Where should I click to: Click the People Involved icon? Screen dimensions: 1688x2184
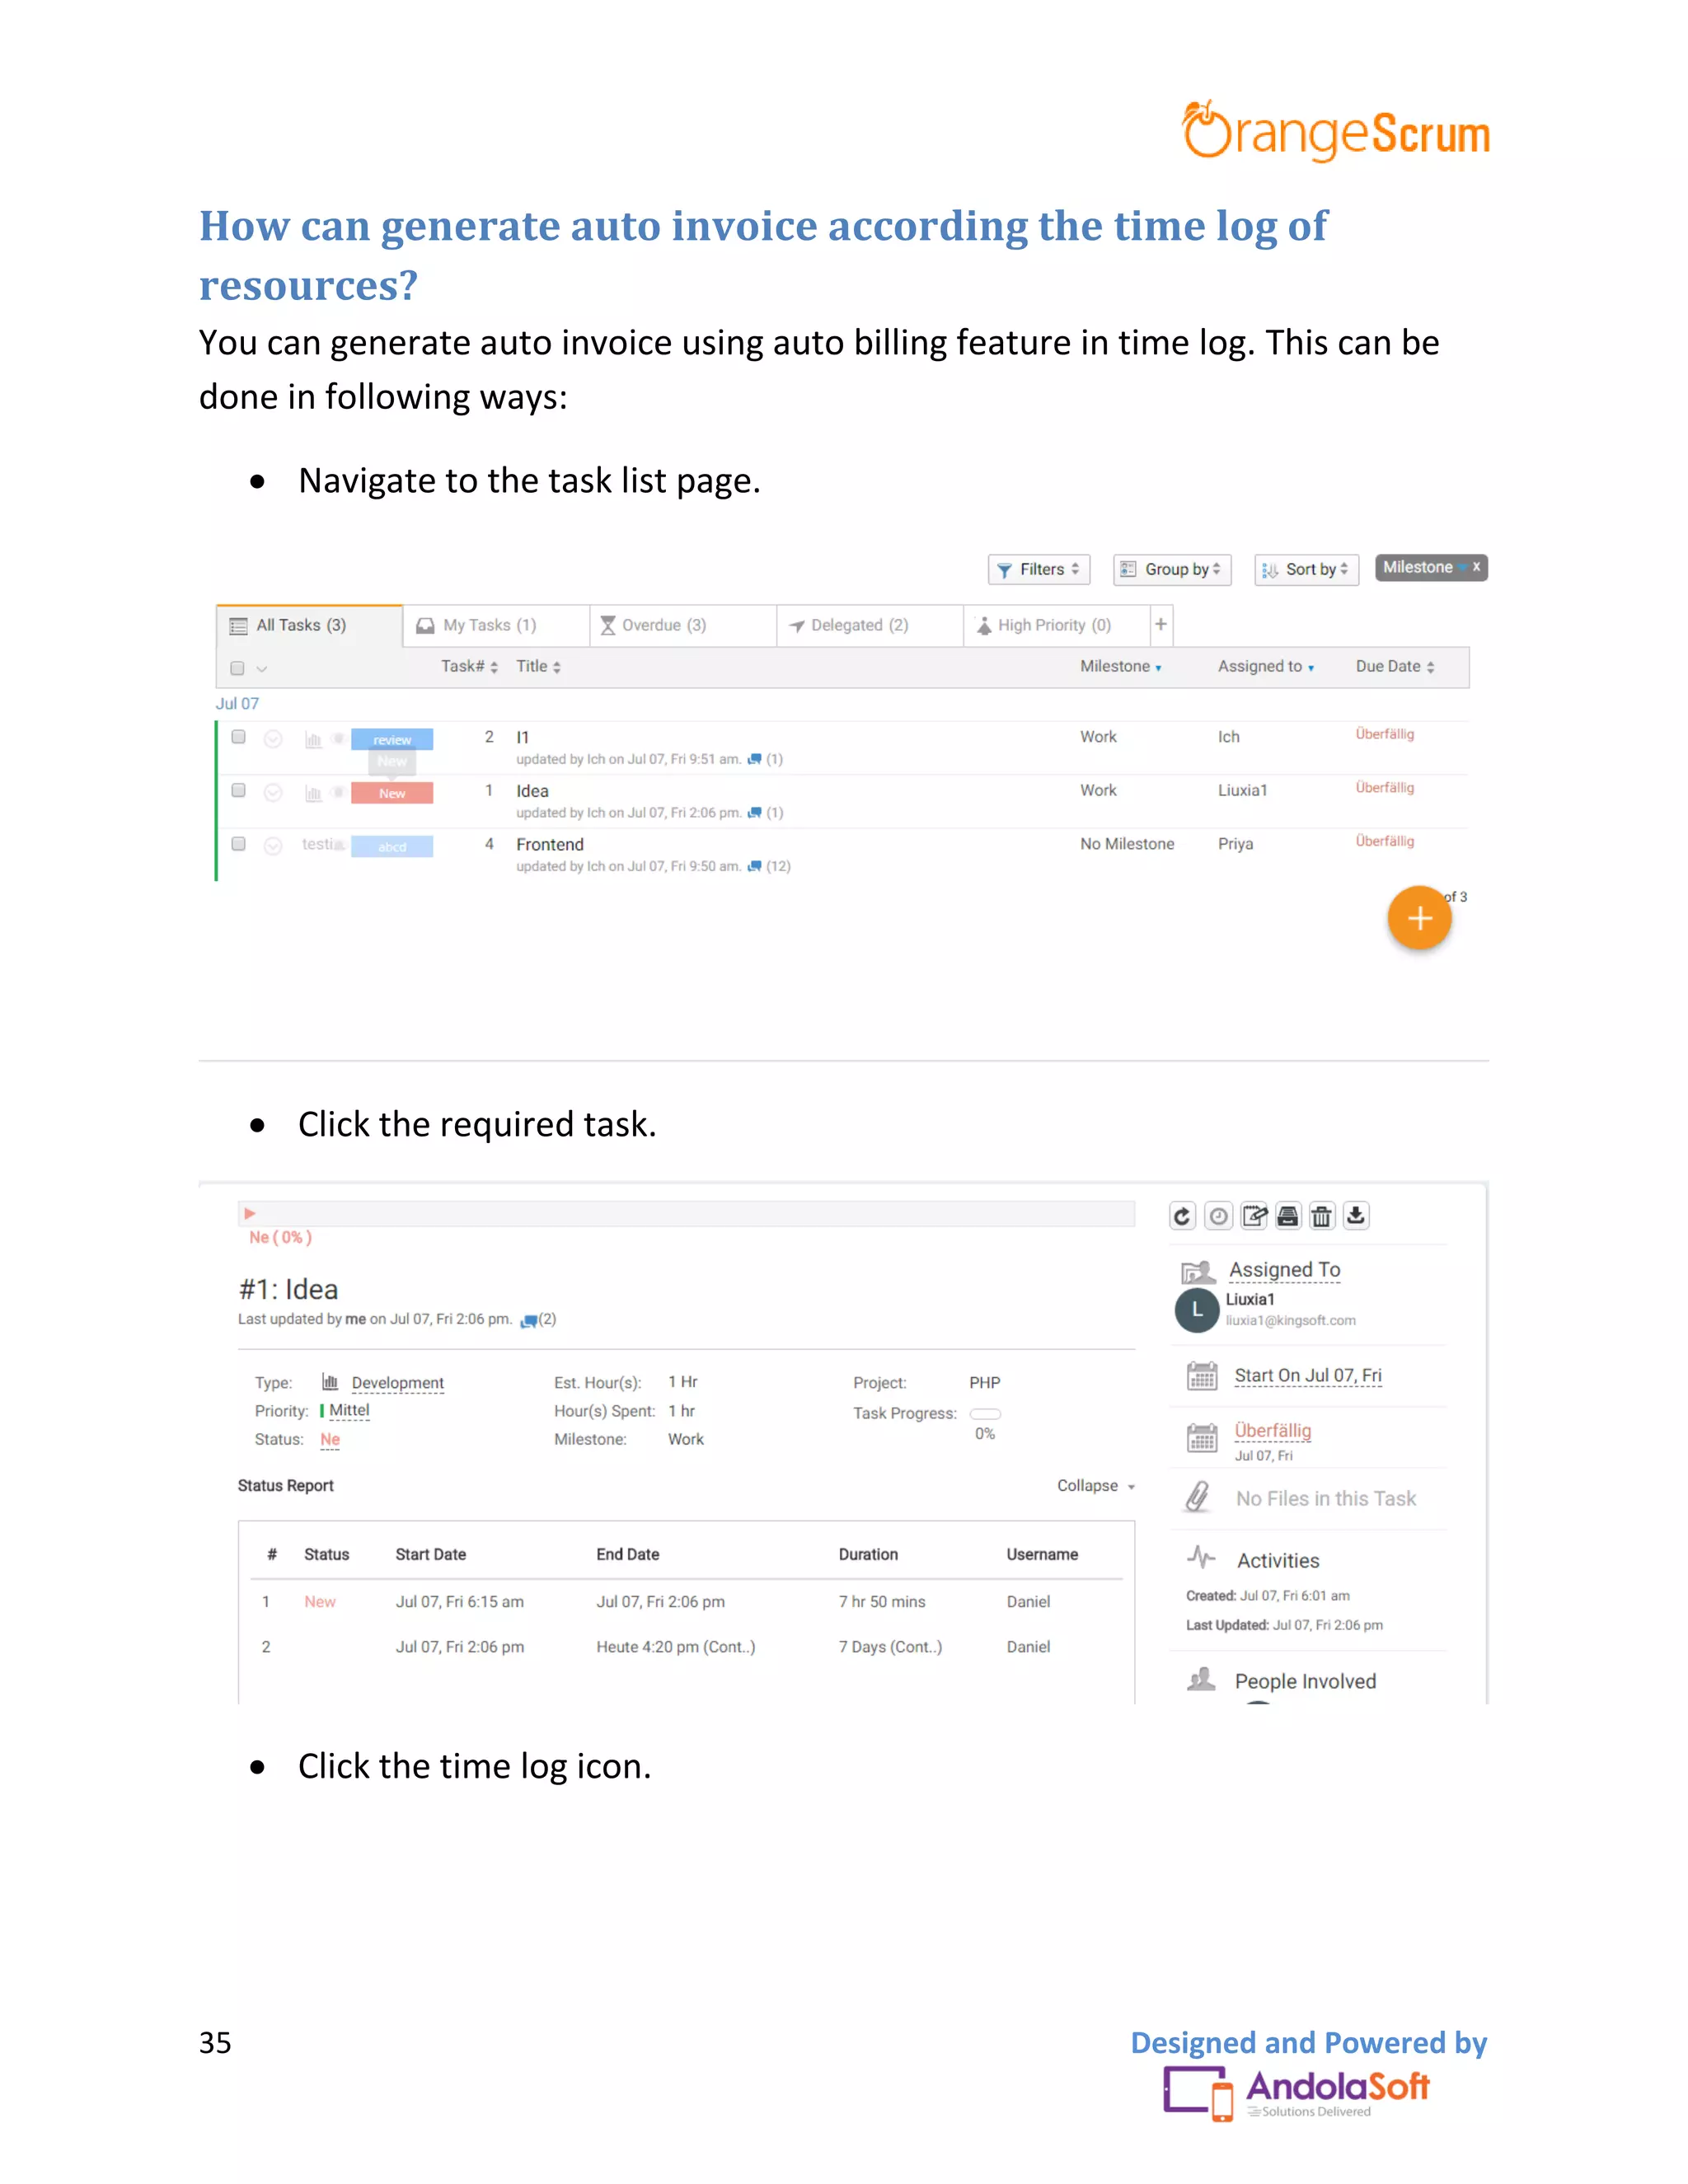click(1201, 1679)
